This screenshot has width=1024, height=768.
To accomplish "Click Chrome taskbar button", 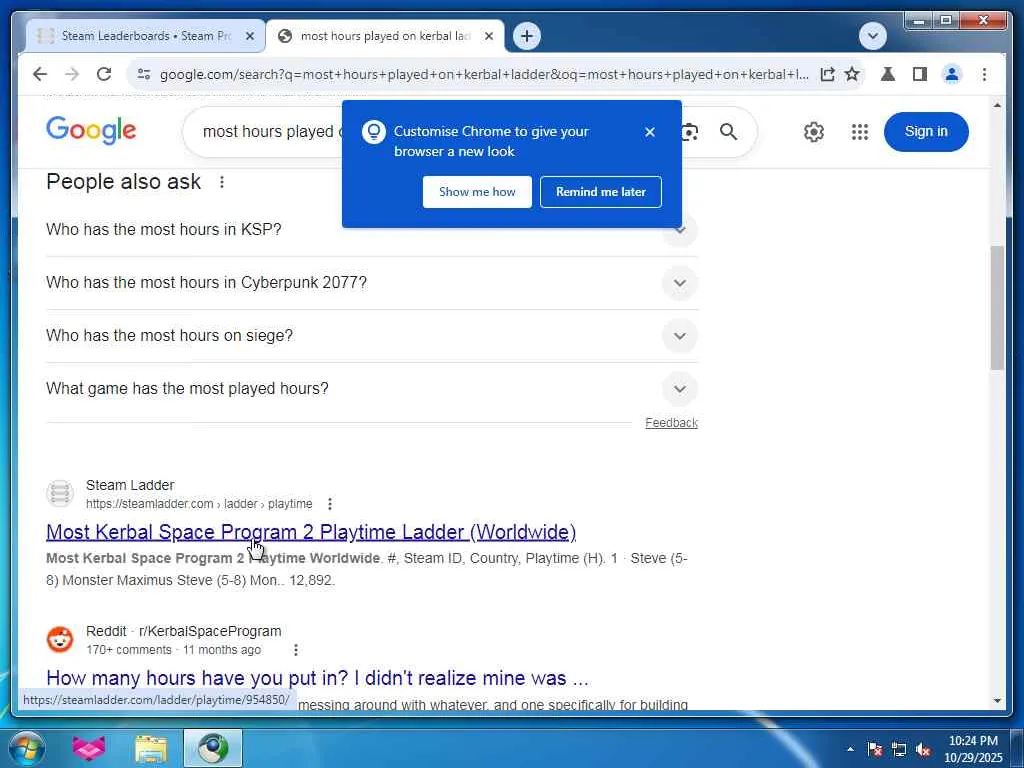I will click(213, 748).
